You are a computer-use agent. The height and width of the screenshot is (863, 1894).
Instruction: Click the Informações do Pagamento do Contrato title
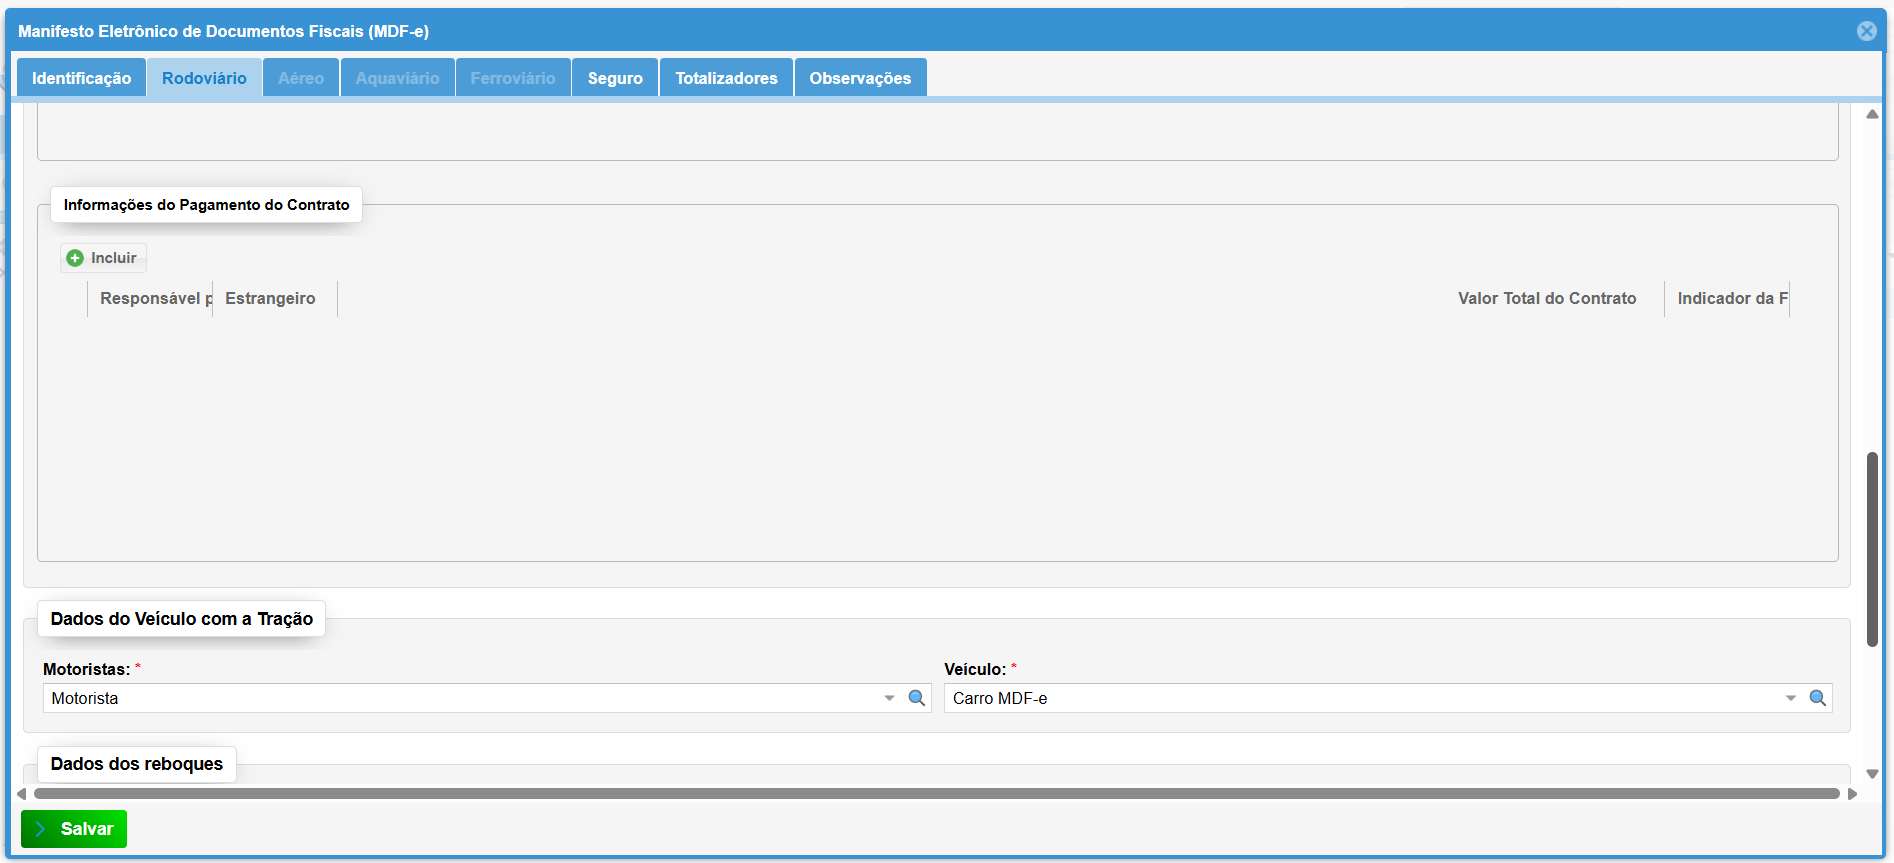pos(207,205)
